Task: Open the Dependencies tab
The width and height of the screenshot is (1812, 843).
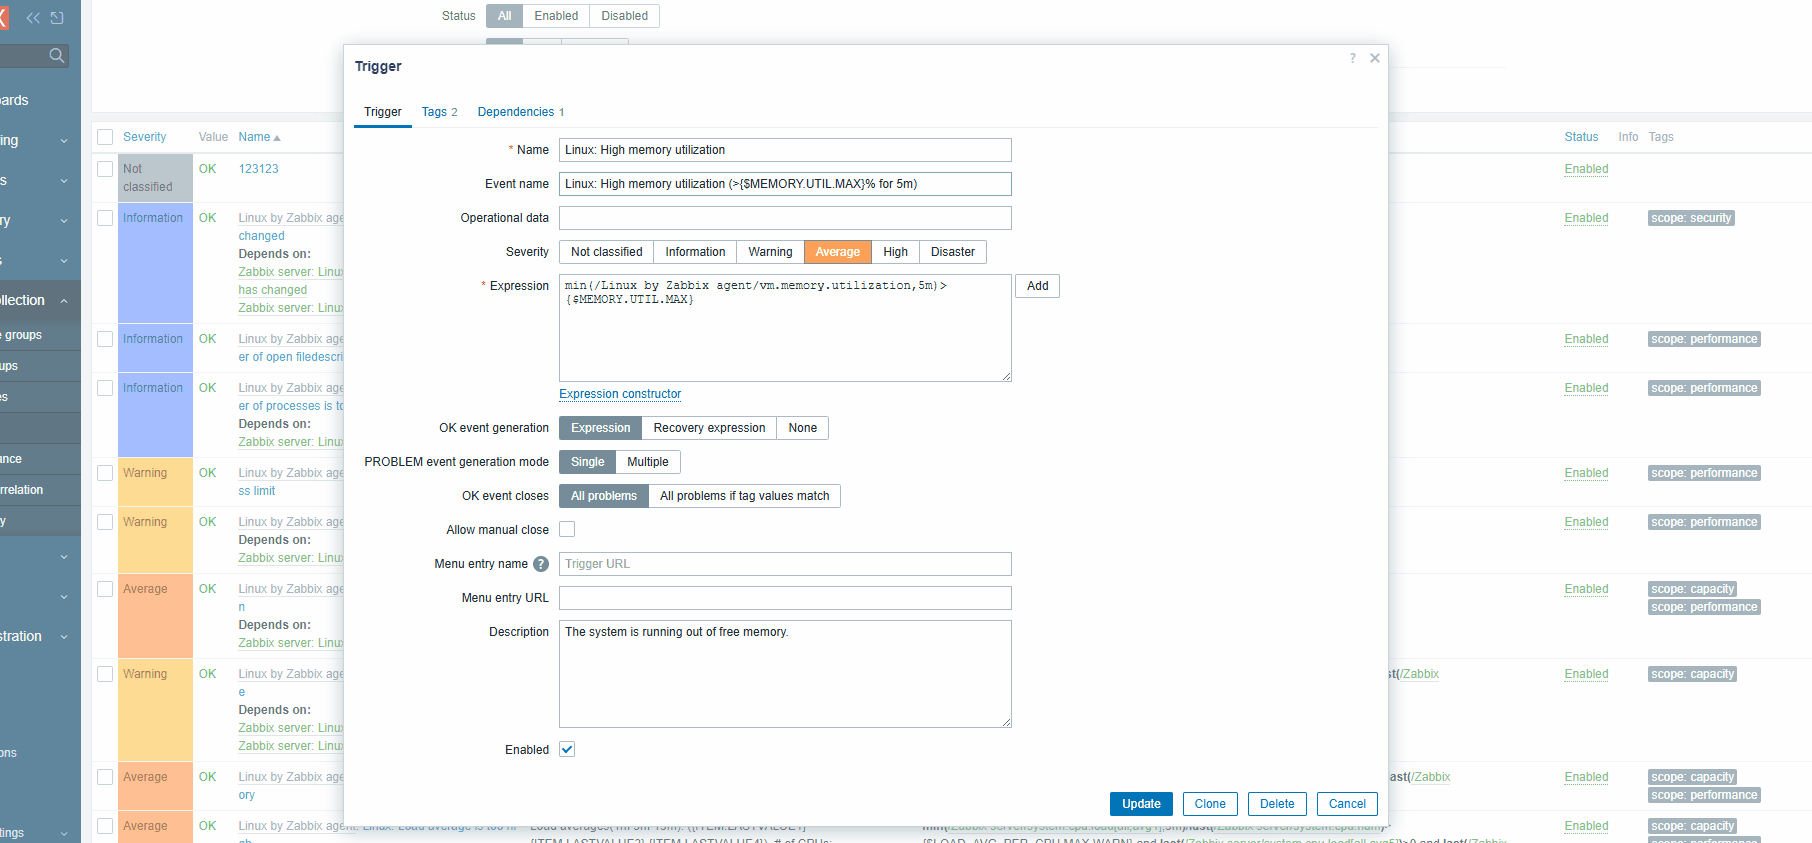Action: [x=521, y=112]
